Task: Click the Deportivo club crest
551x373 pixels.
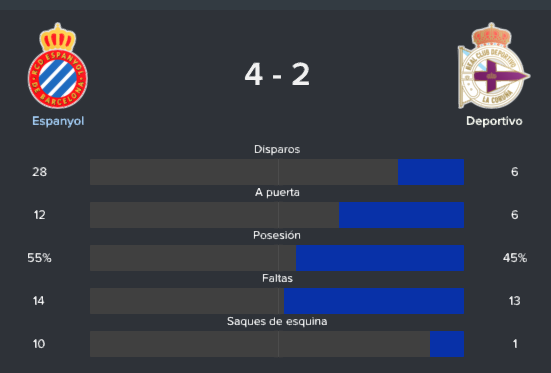Action: (494, 66)
